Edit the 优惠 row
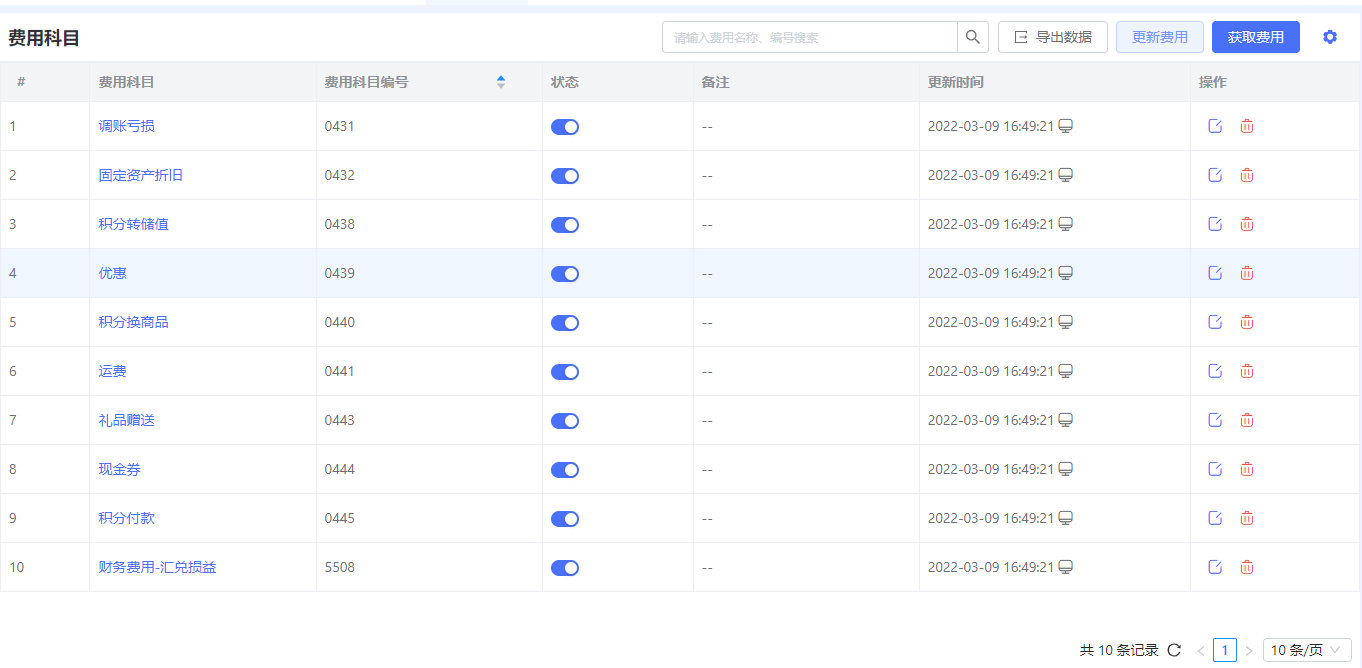 click(x=1215, y=273)
